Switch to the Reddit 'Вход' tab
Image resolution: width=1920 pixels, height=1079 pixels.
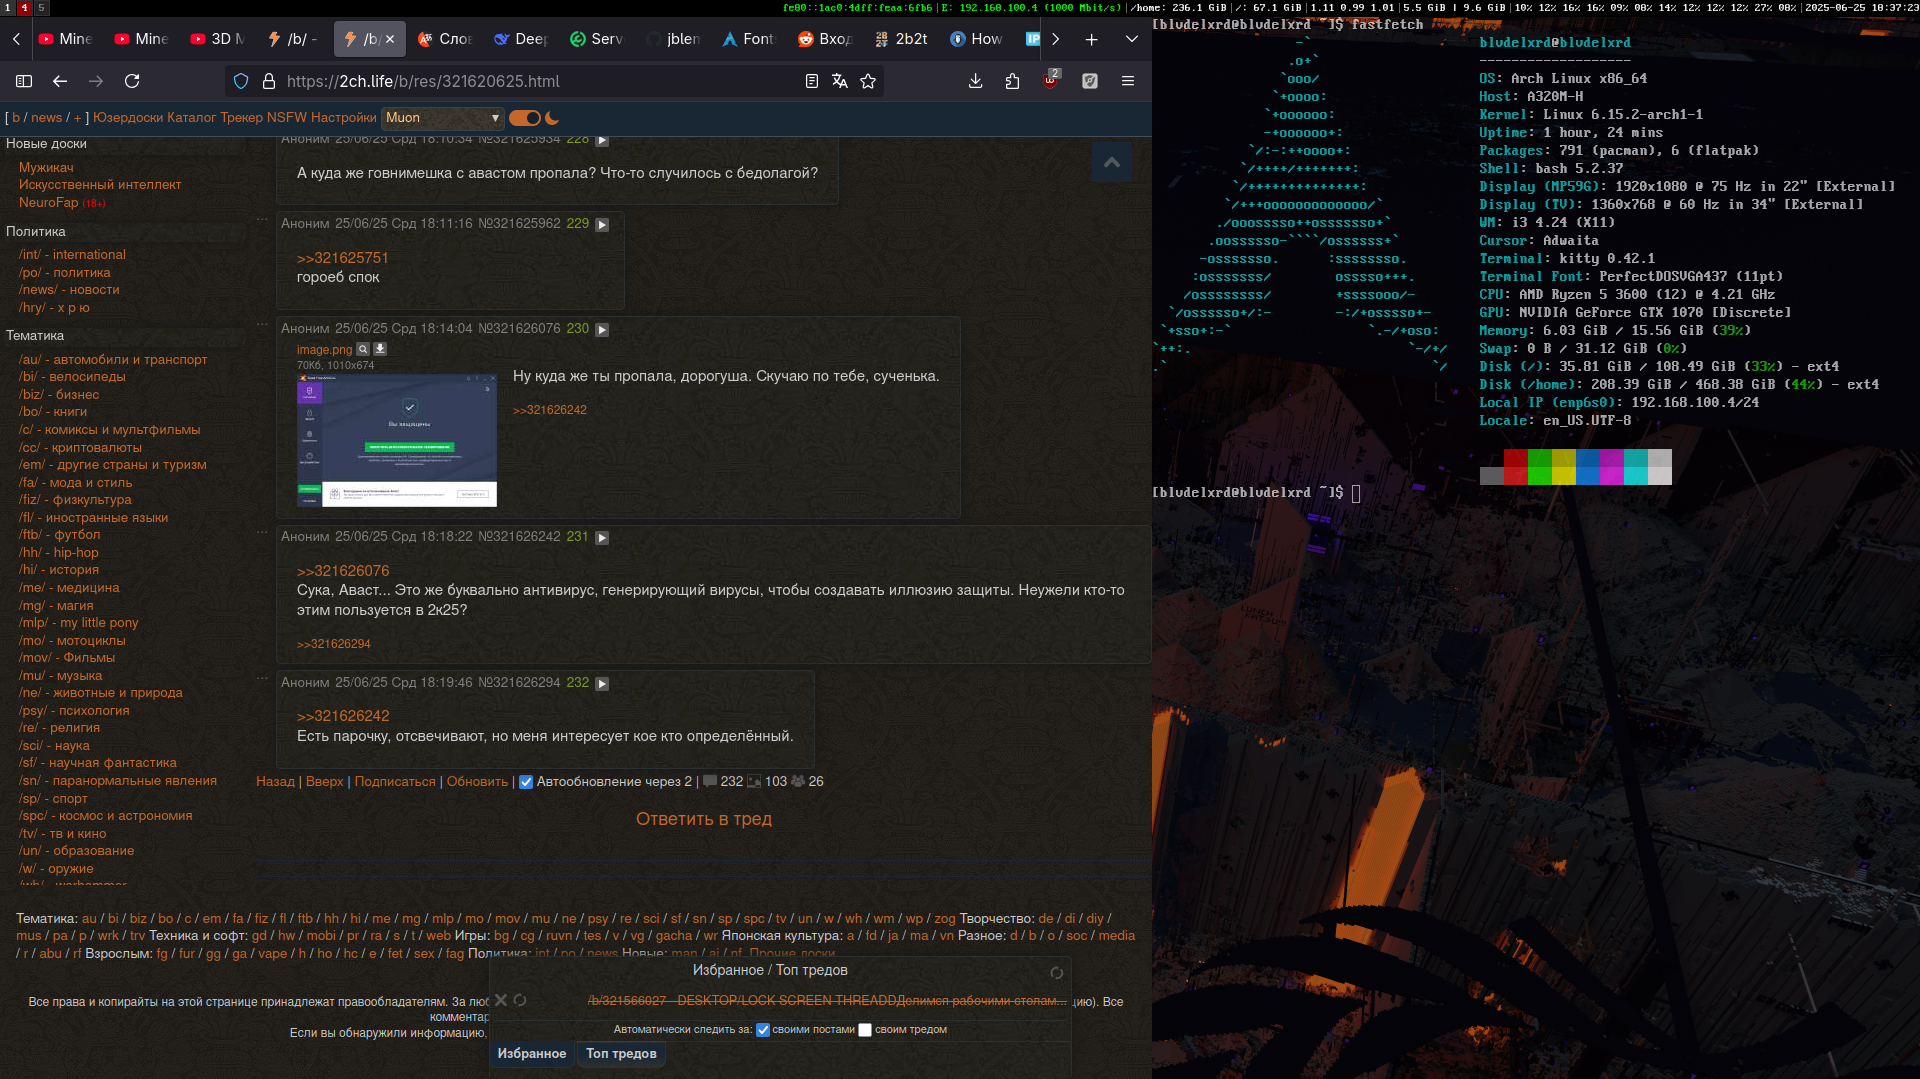click(x=826, y=39)
